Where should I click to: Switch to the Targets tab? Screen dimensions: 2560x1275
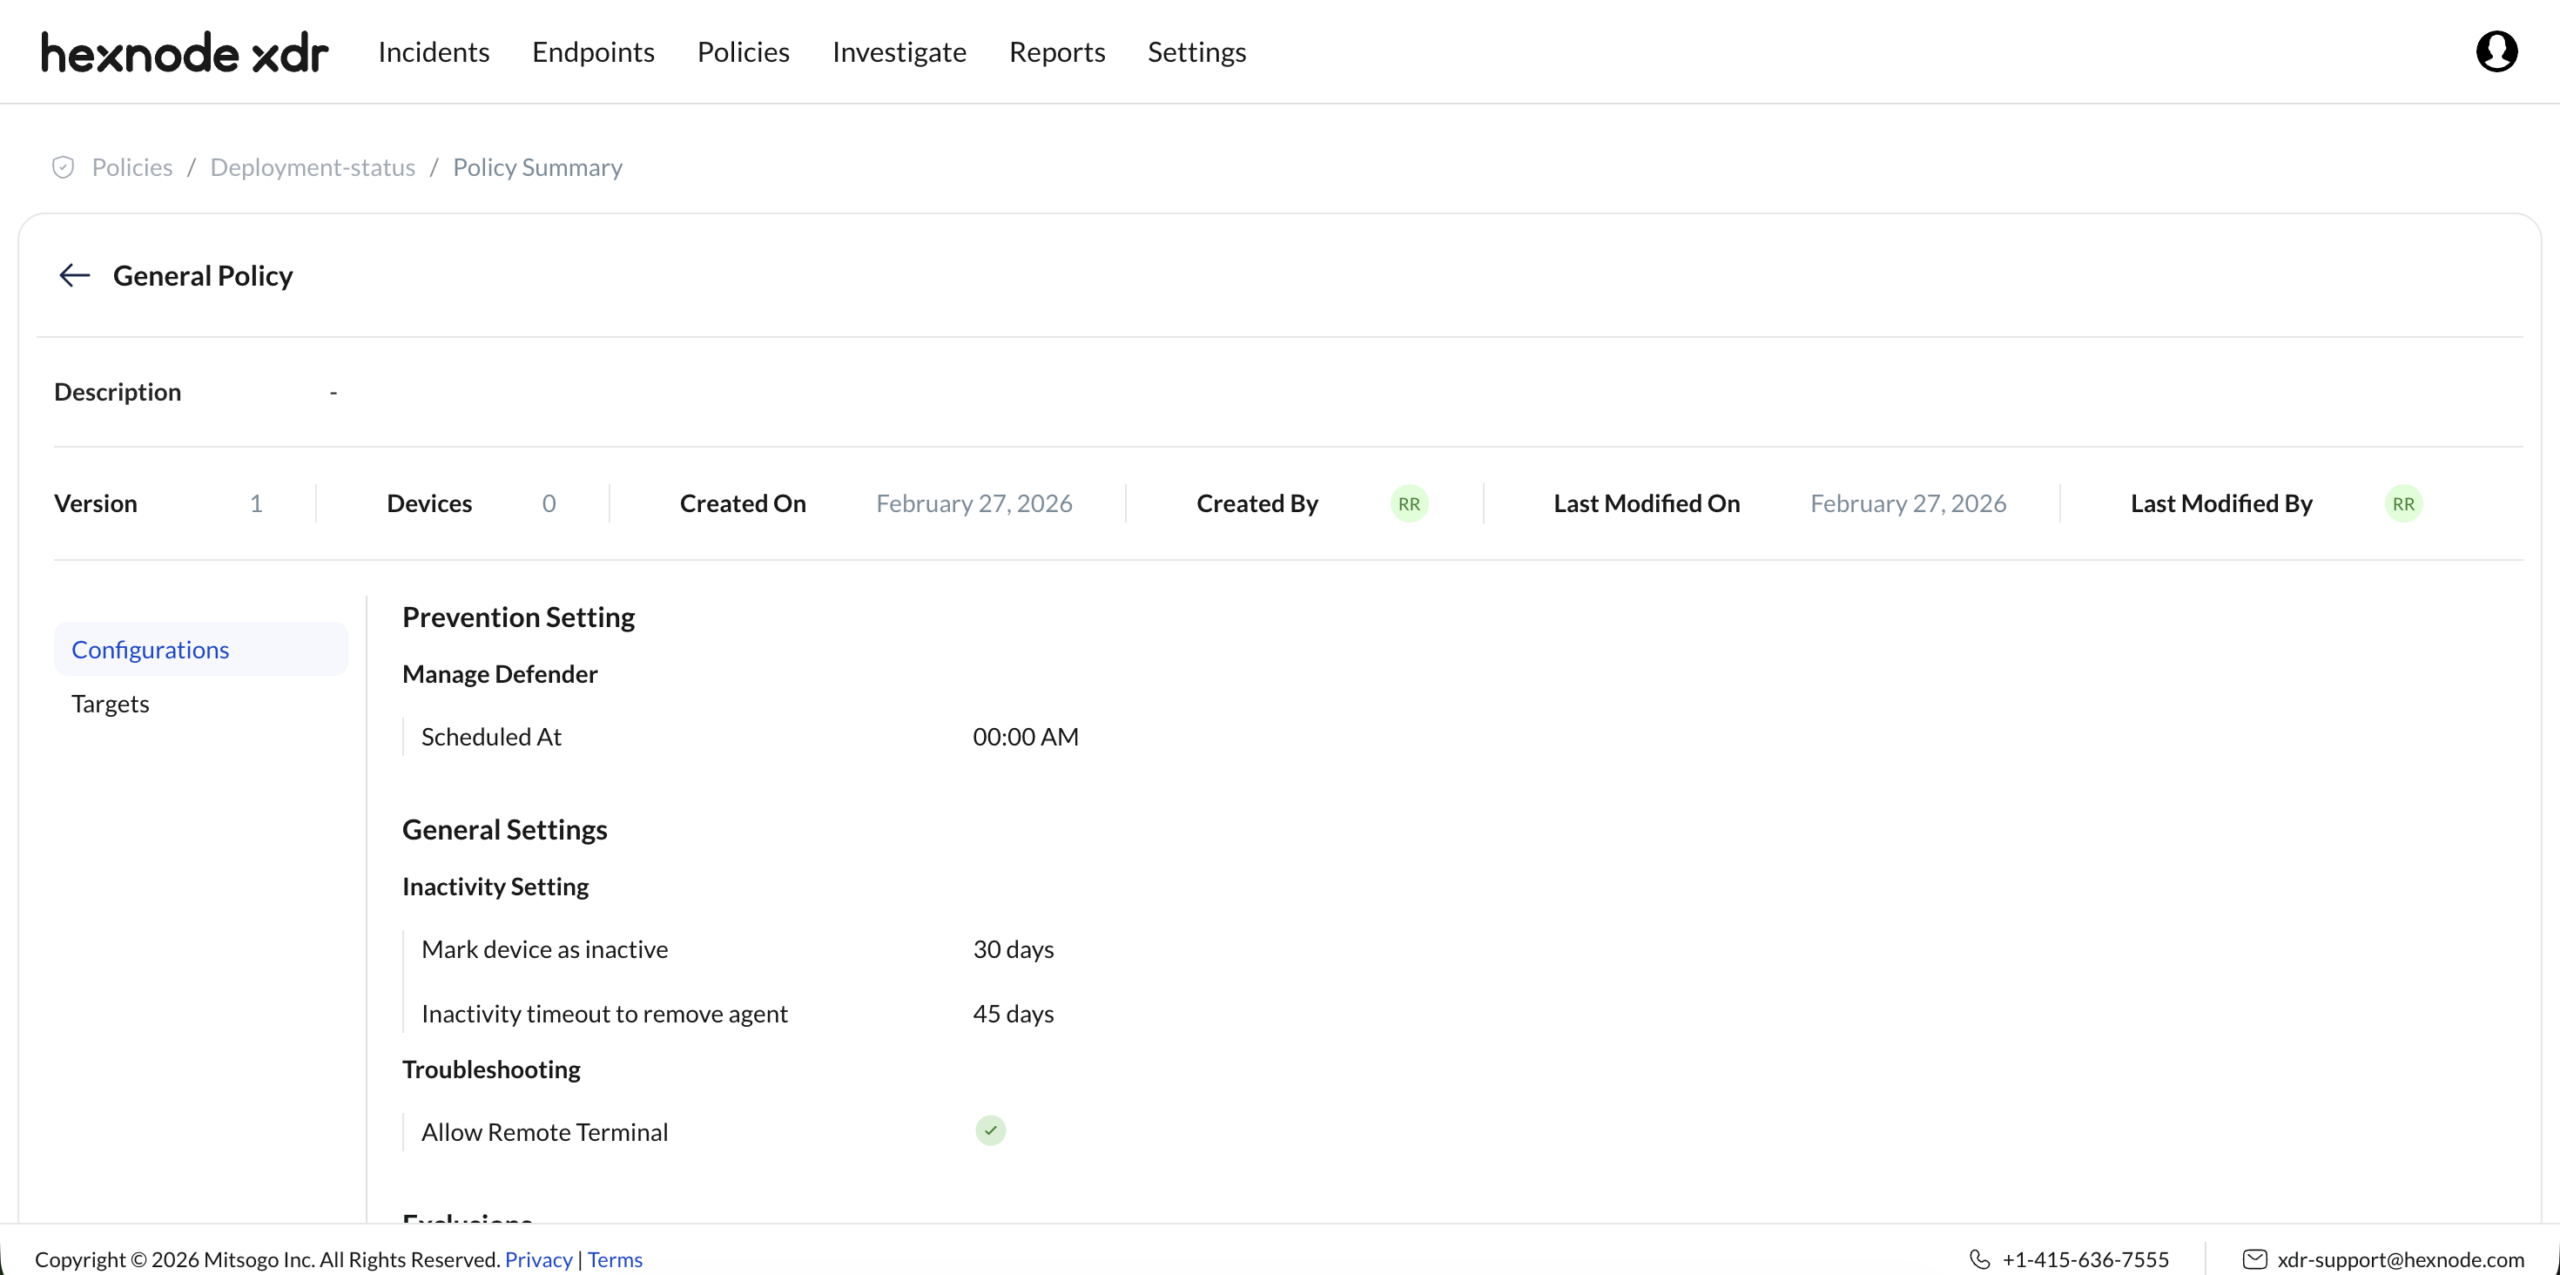[110, 704]
